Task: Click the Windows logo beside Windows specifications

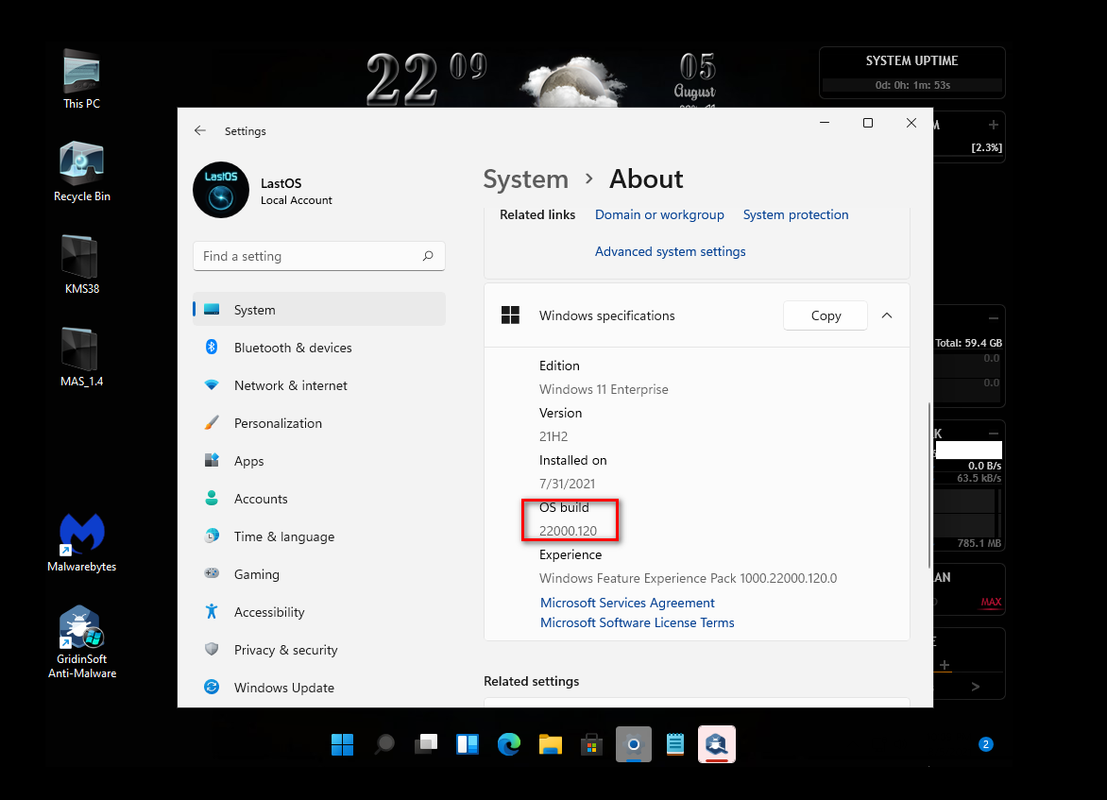Action: pyautogui.click(x=510, y=315)
